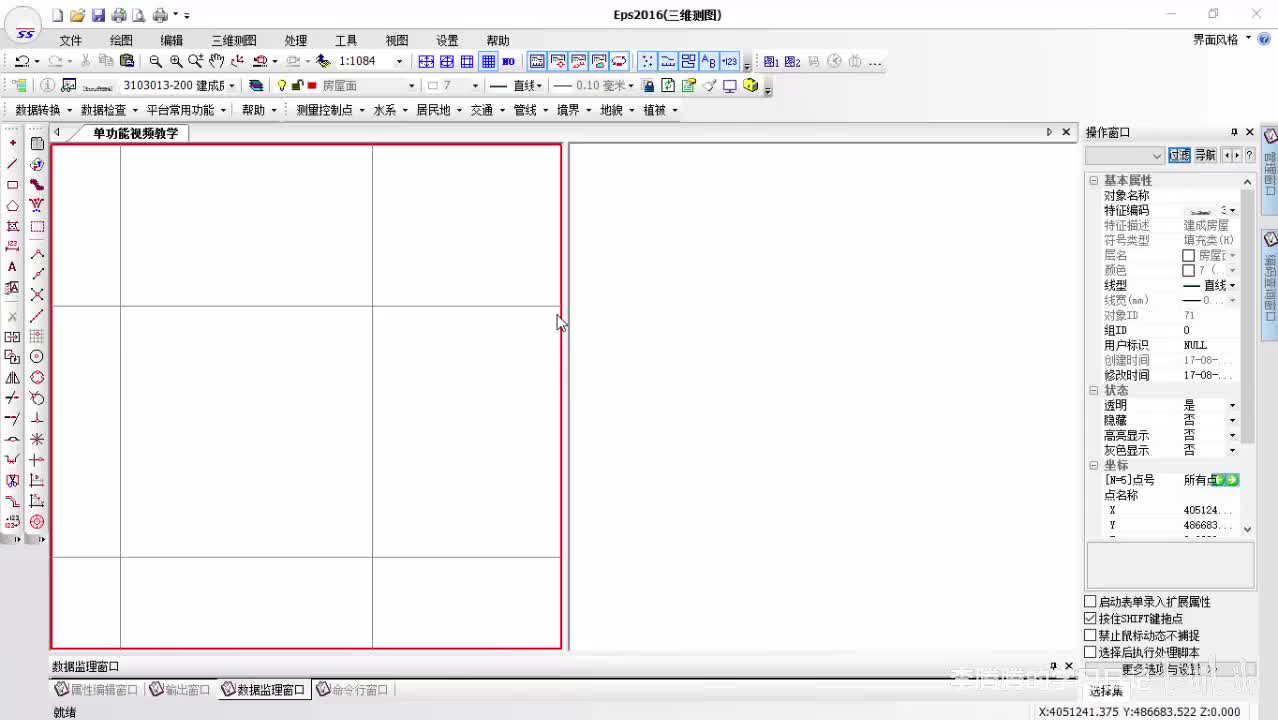
Task: Click the brush cleanup icon in toolbar
Action: pos(710,86)
